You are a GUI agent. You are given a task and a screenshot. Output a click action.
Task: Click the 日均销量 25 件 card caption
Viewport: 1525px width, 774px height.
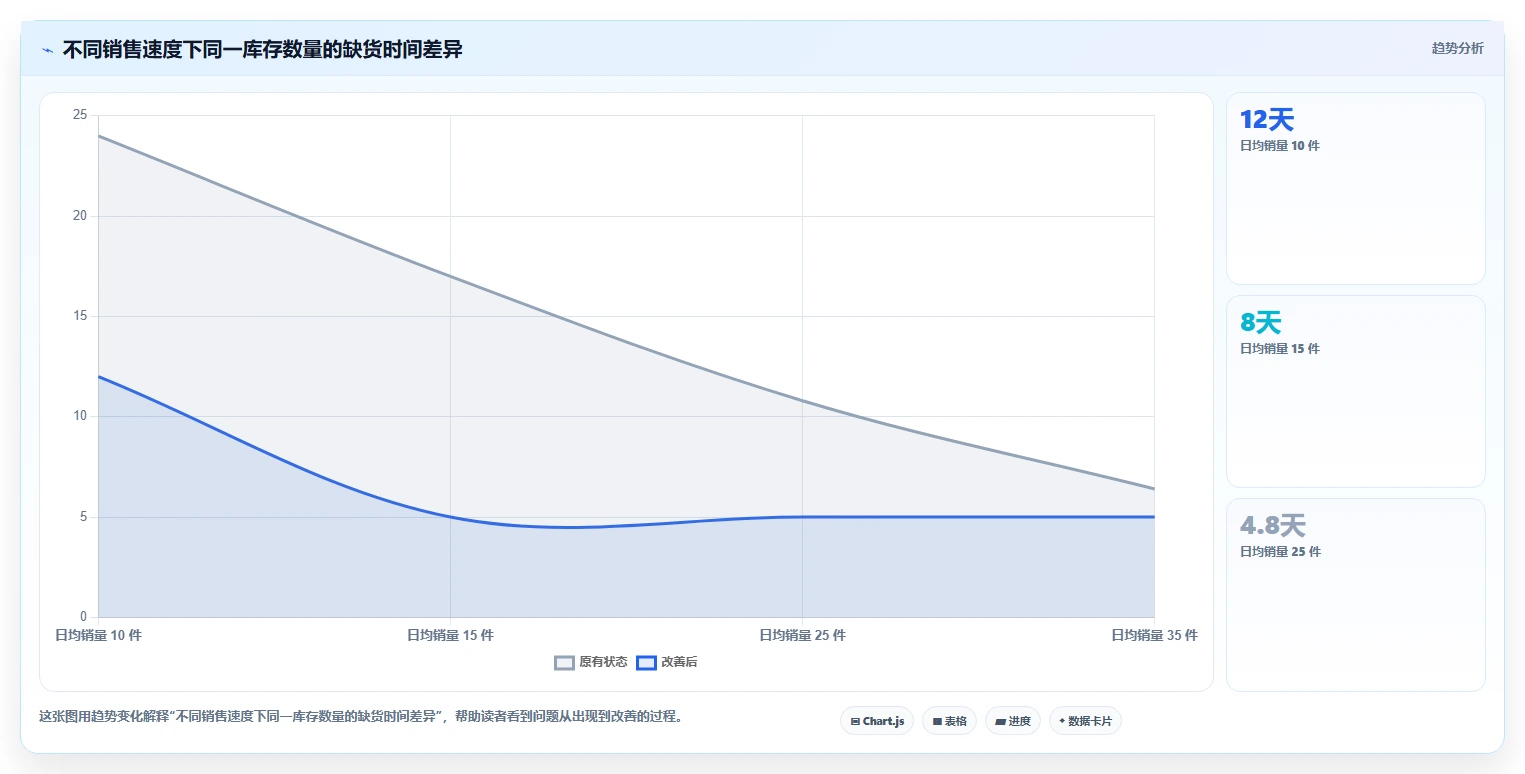[1280, 552]
